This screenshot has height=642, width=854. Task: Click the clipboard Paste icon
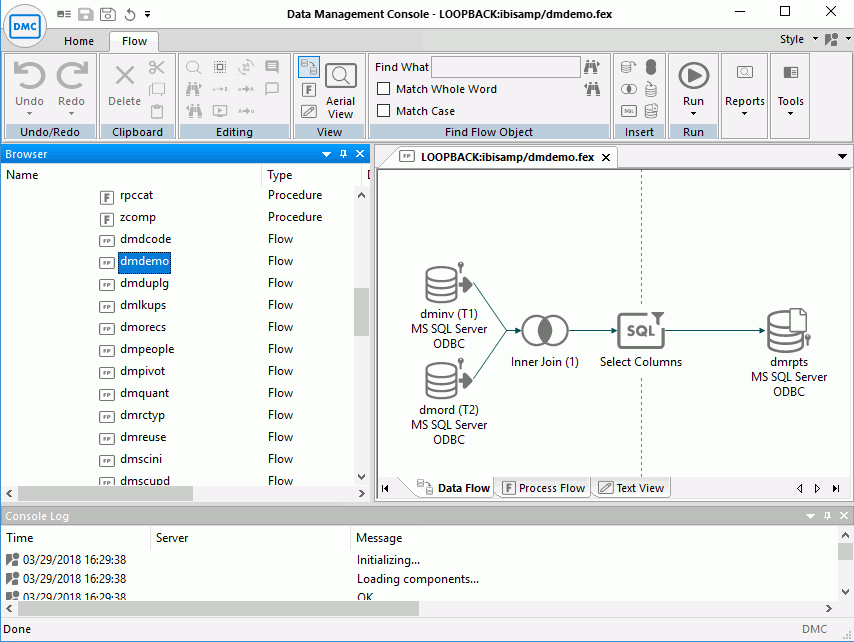(157, 111)
